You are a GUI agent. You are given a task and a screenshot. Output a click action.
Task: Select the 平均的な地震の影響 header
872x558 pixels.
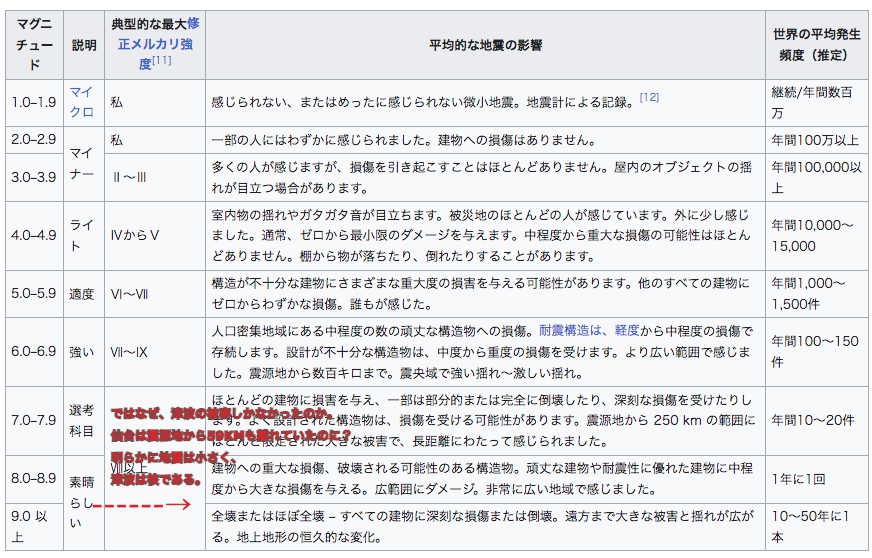pos(485,45)
